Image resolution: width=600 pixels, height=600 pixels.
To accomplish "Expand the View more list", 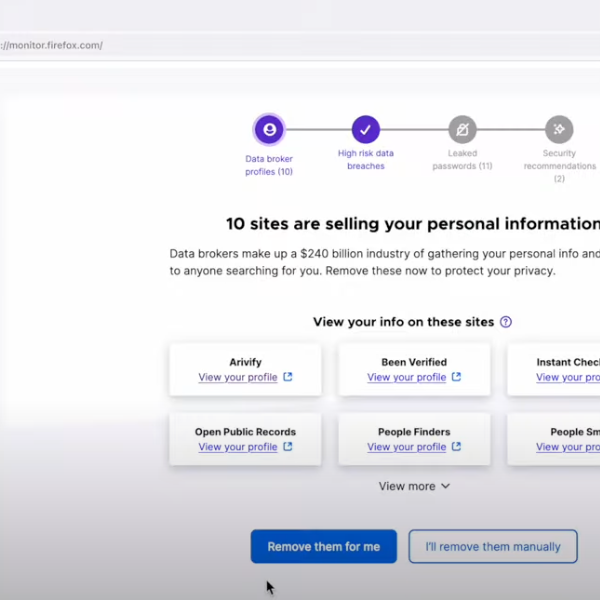I will (414, 486).
